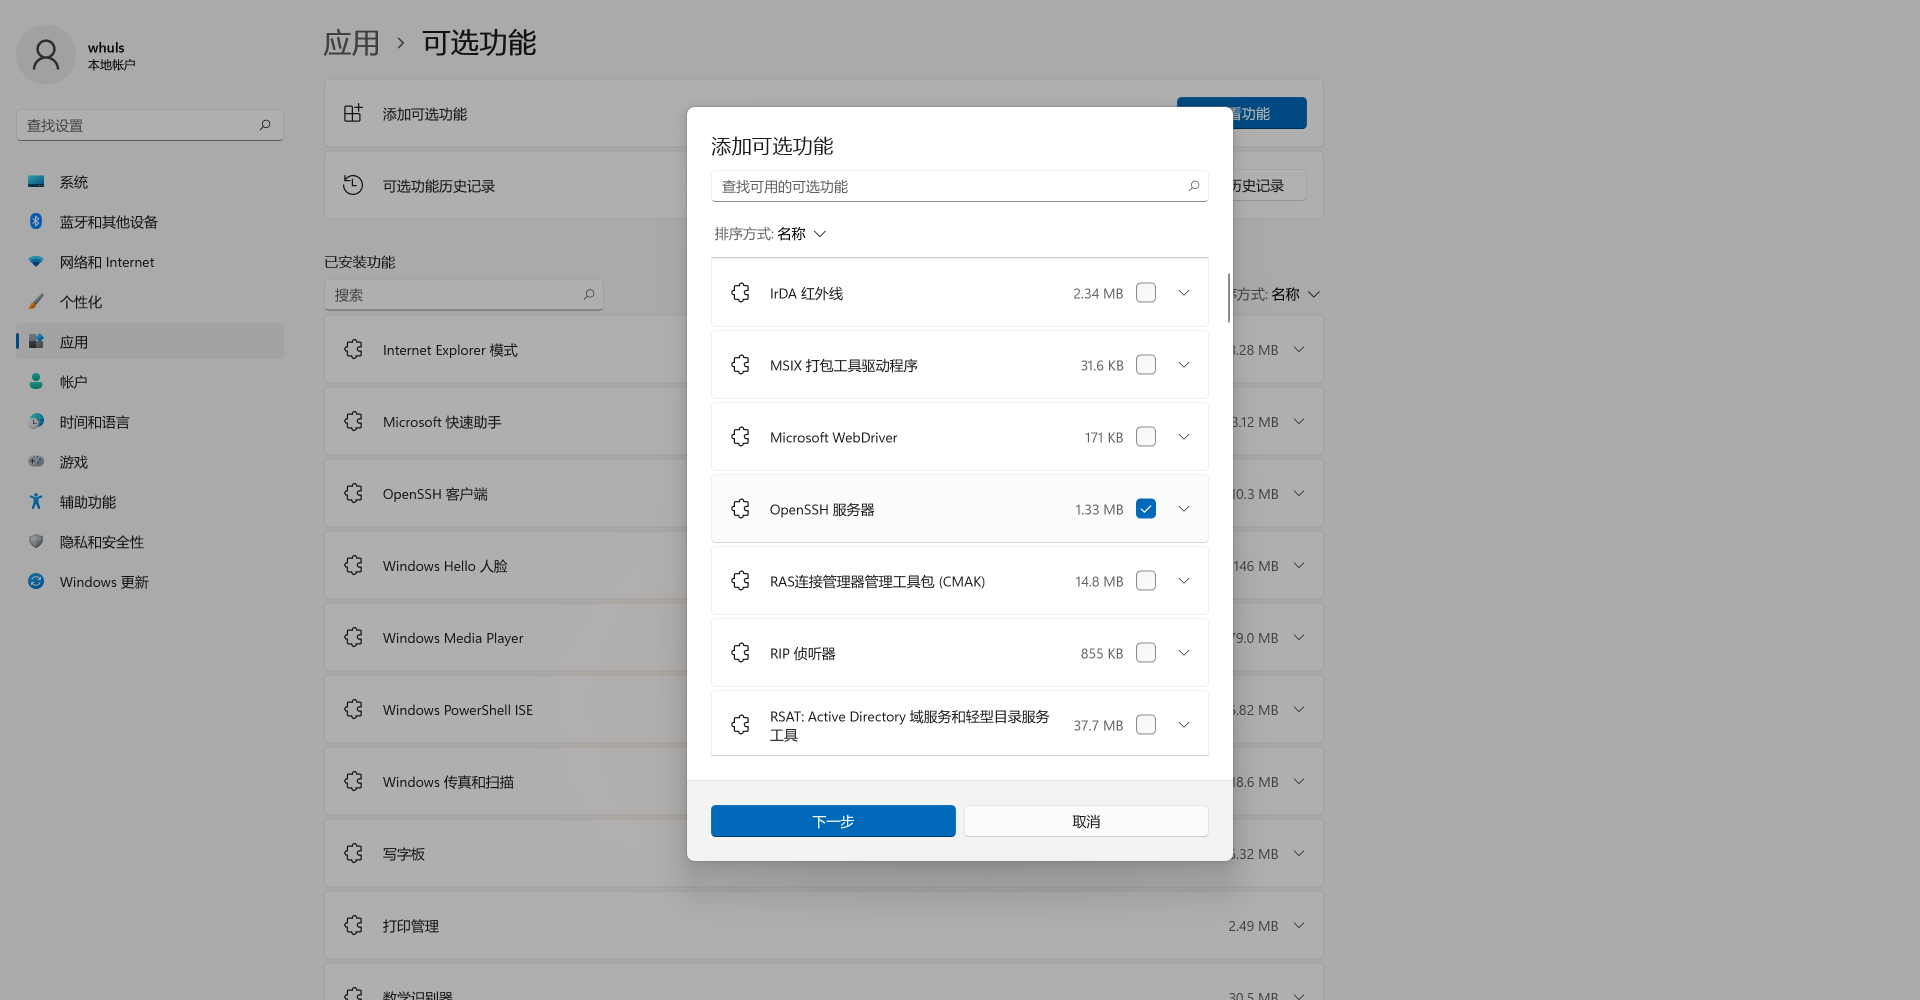The image size is (1920, 1000).
Task: Click the 下一步 button
Action: (x=833, y=821)
